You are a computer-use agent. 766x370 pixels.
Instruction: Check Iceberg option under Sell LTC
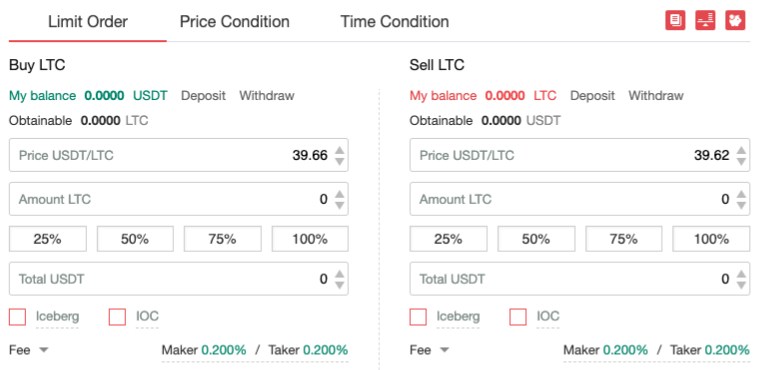click(418, 317)
